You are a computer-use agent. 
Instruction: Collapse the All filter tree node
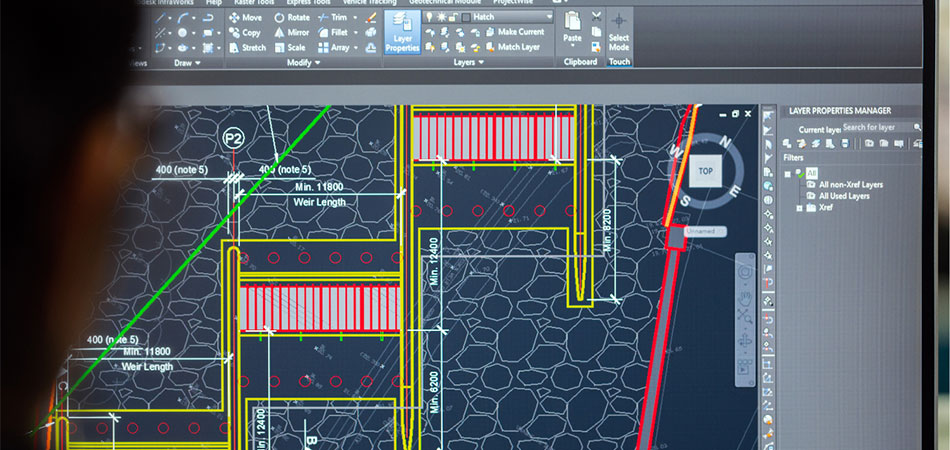click(788, 174)
